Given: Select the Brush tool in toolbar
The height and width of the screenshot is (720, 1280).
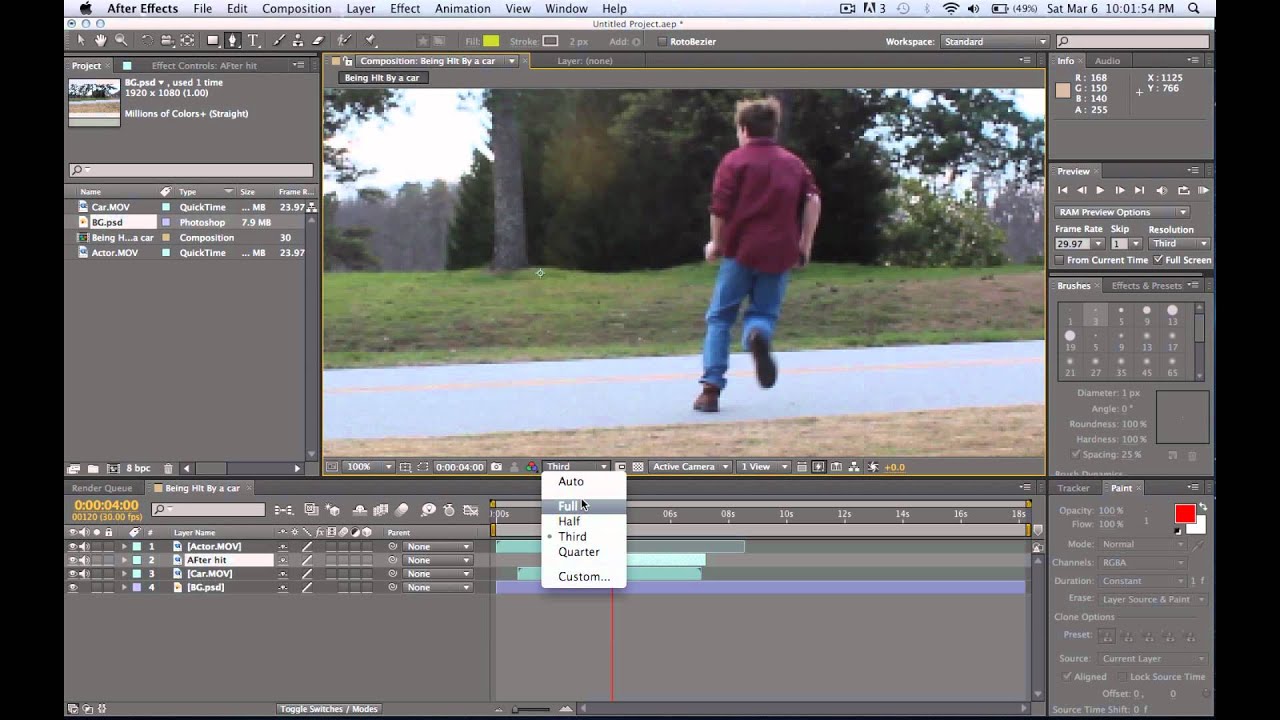Looking at the screenshot, I should pyautogui.click(x=279, y=41).
